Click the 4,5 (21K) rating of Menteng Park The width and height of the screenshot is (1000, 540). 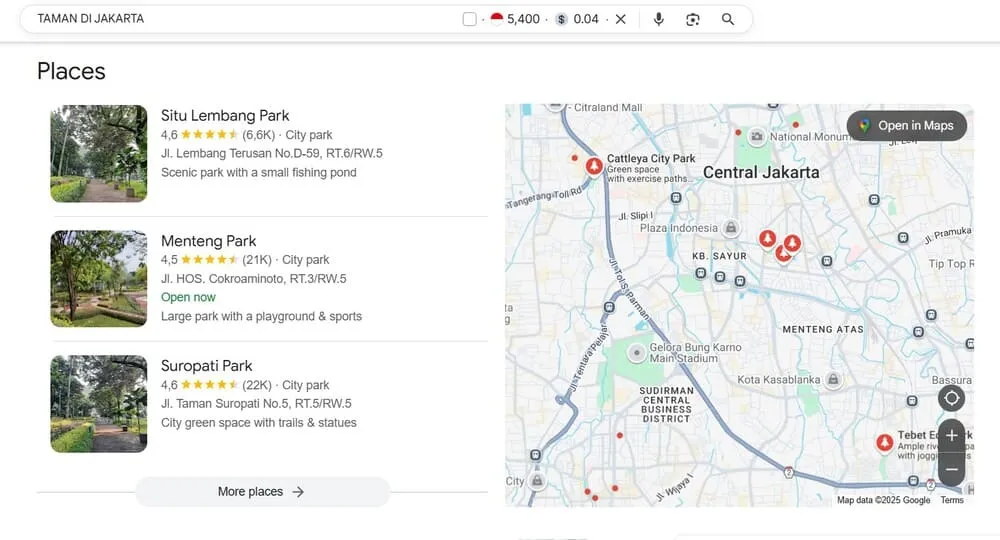tap(216, 259)
